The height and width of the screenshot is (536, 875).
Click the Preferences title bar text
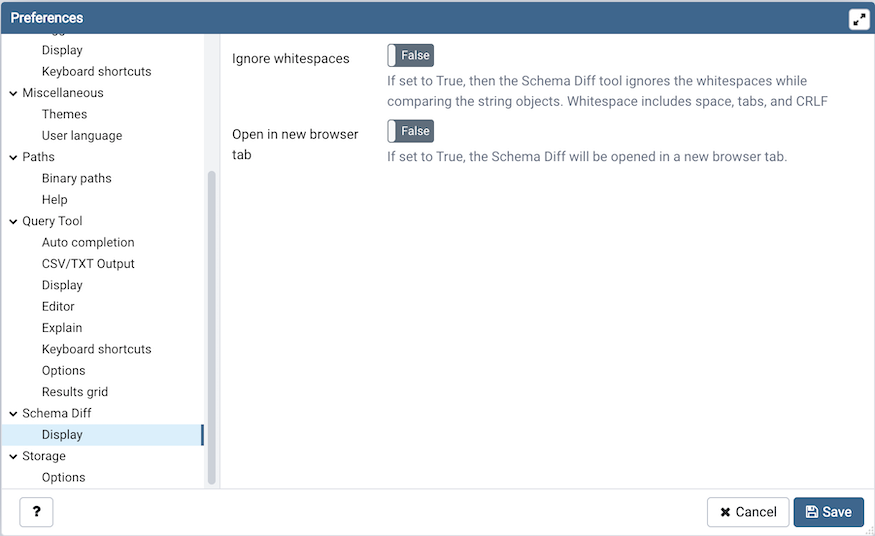pos(47,18)
